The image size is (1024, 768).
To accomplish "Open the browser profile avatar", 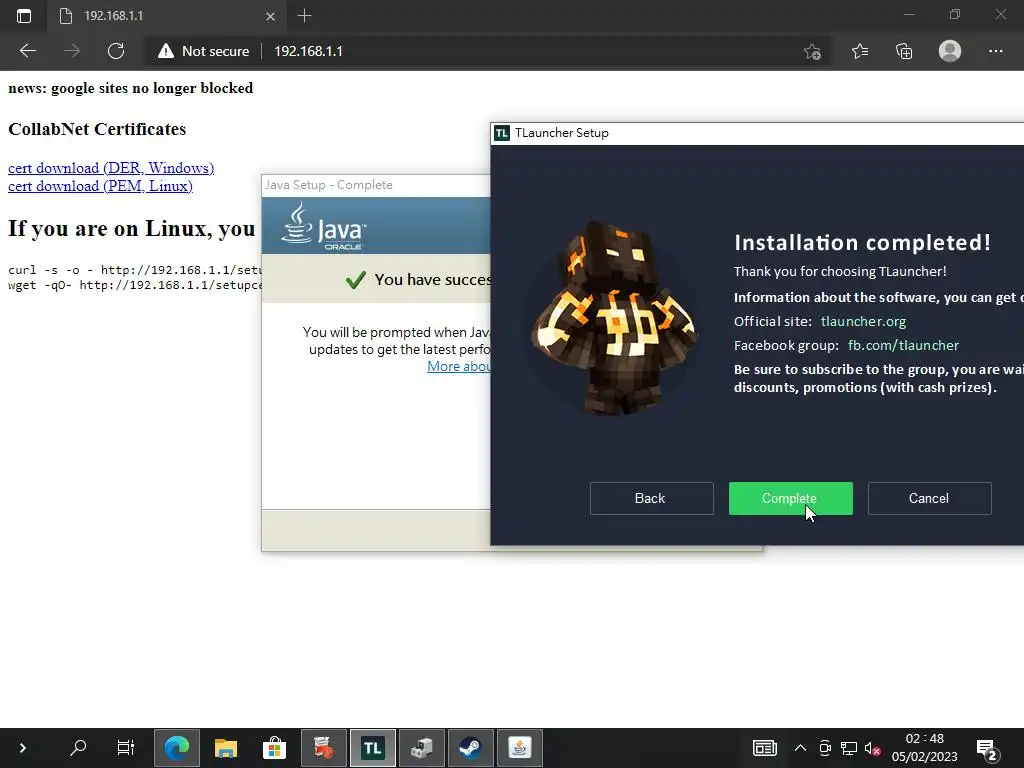I will click(x=950, y=51).
